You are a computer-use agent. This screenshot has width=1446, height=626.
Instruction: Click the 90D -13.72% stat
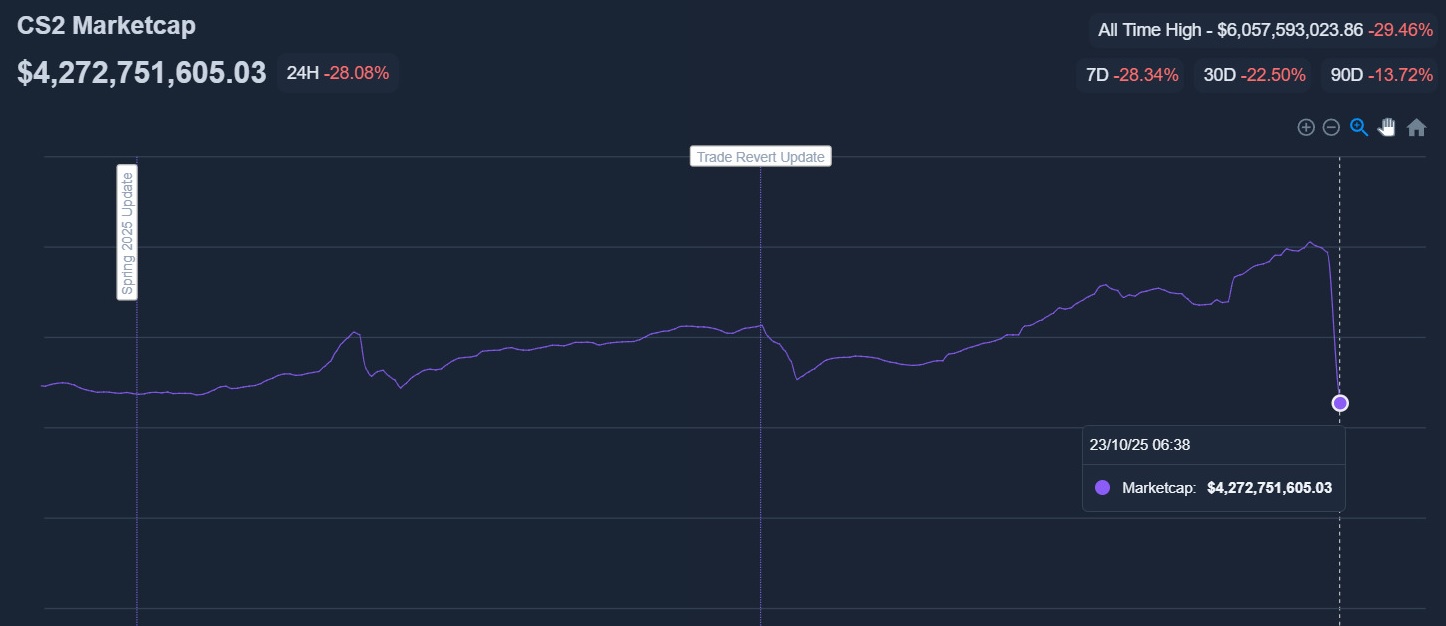pos(1380,74)
